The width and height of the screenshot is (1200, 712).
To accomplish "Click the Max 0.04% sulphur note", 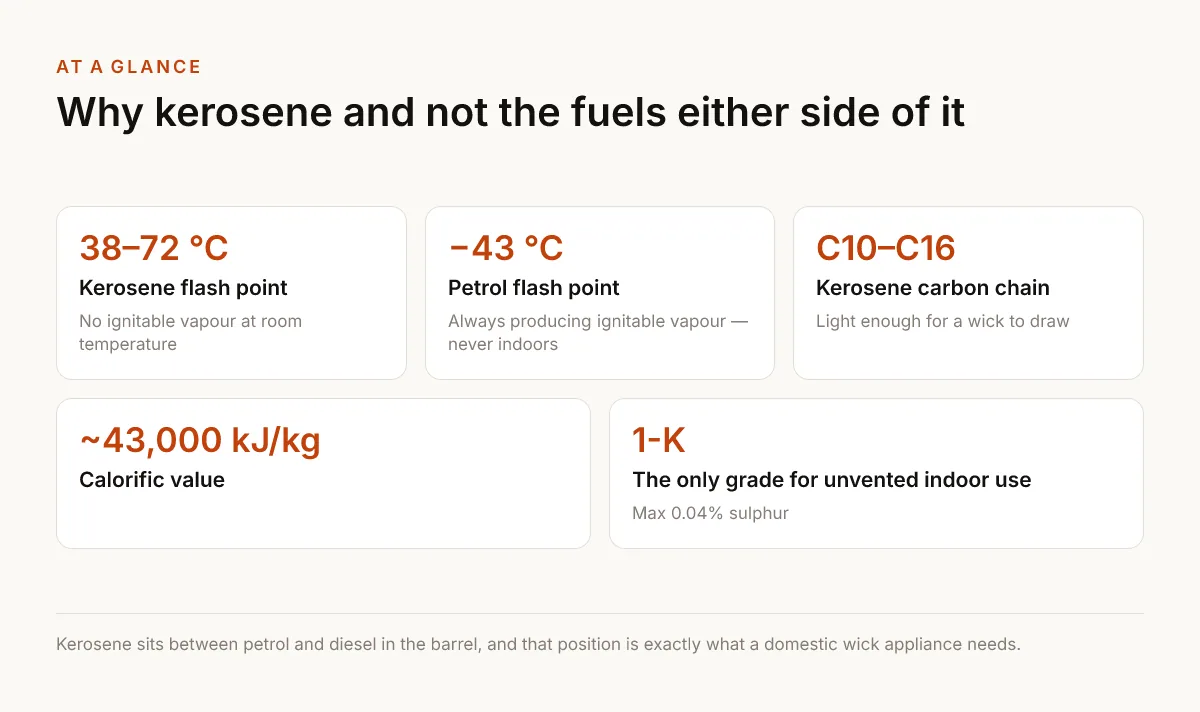I will click(x=711, y=514).
